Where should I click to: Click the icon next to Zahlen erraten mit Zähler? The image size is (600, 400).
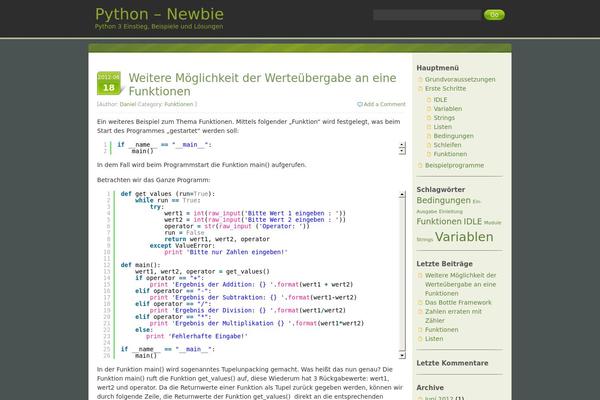pos(420,312)
